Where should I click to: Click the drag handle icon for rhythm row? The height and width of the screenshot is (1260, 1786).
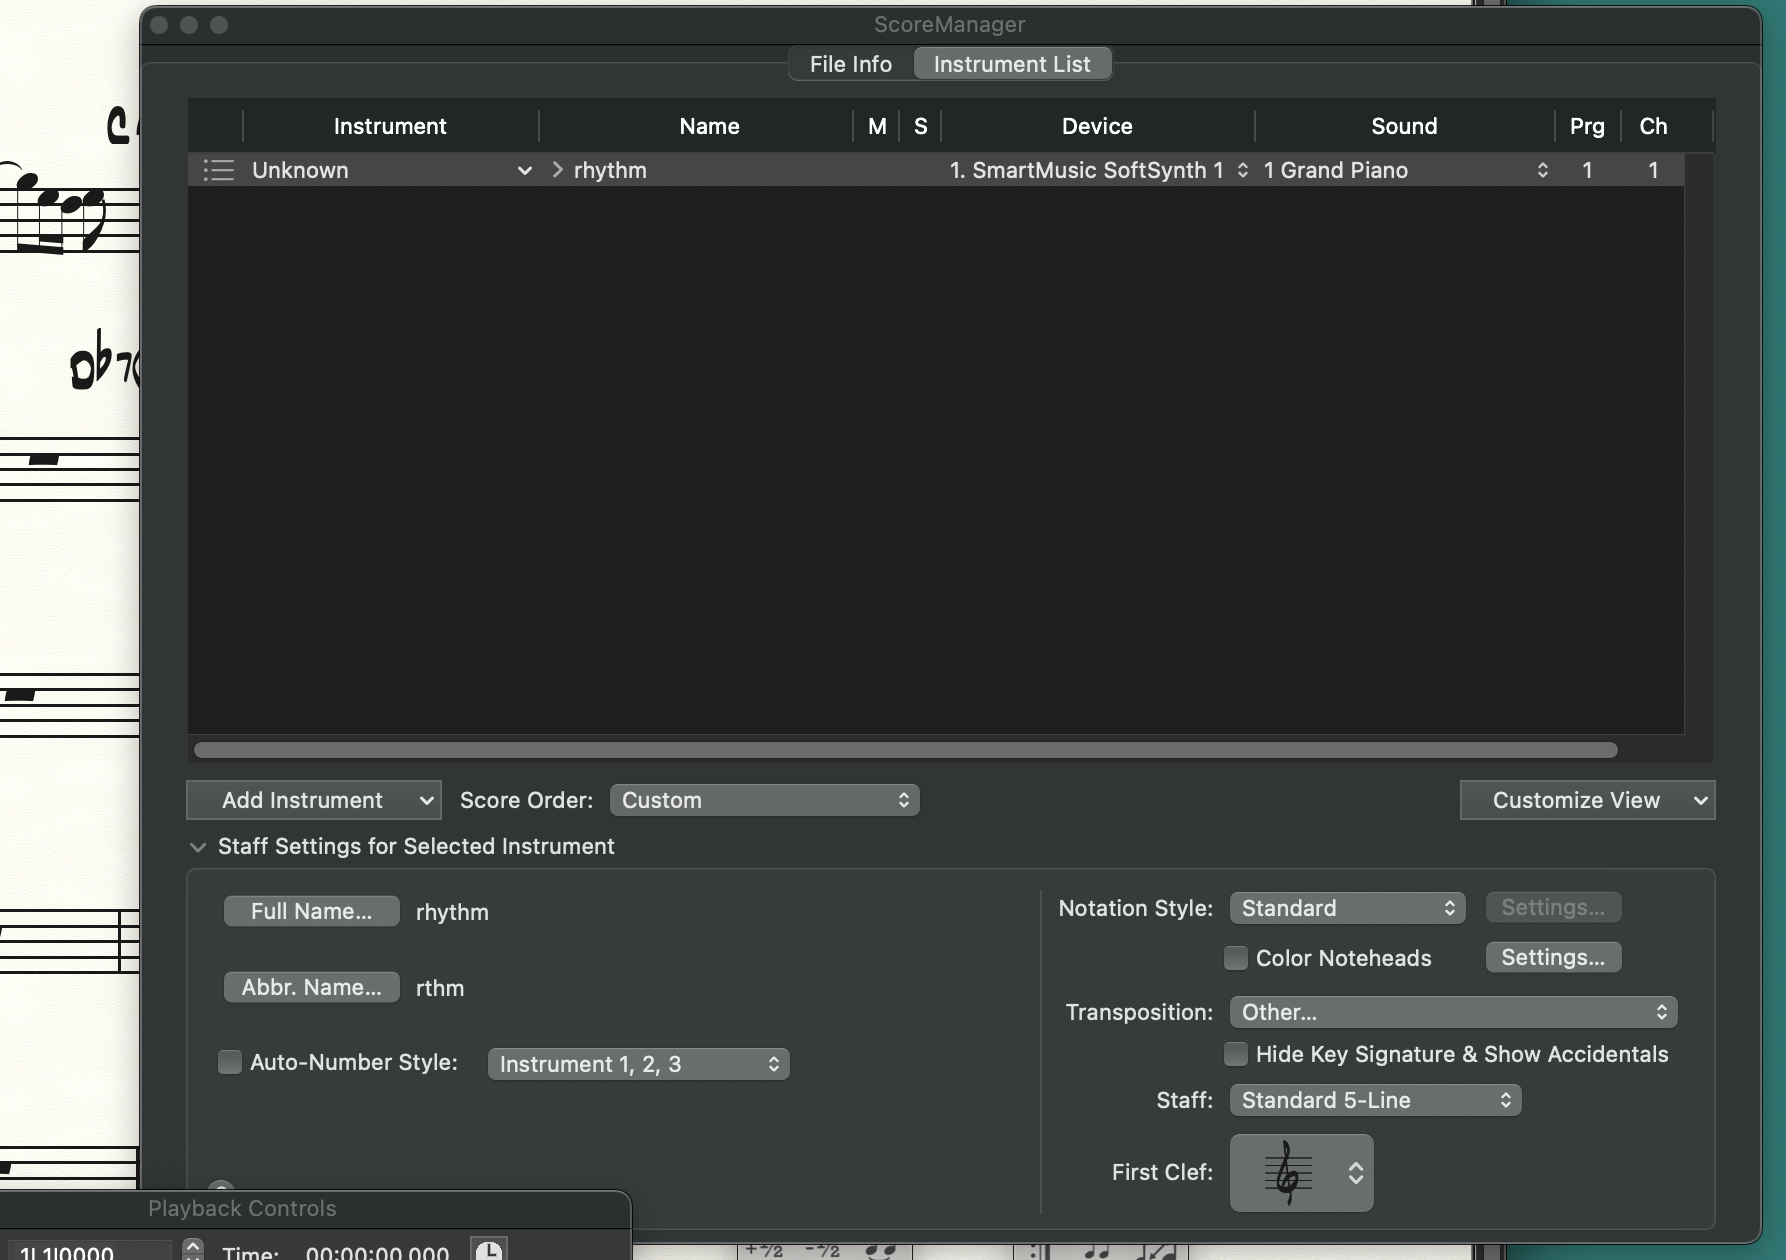click(218, 170)
